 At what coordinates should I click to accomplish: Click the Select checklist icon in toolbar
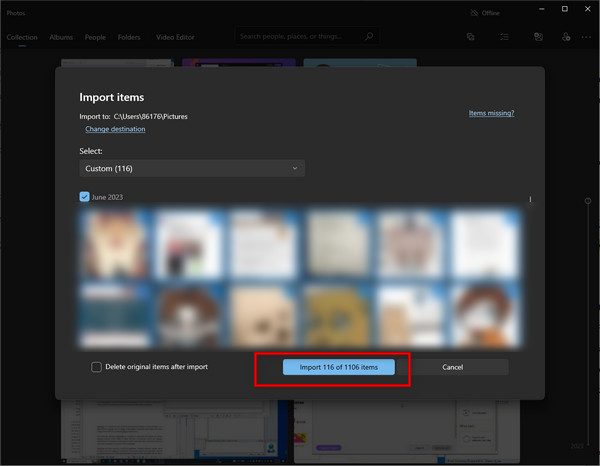pyautogui.click(x=504, y=37)
